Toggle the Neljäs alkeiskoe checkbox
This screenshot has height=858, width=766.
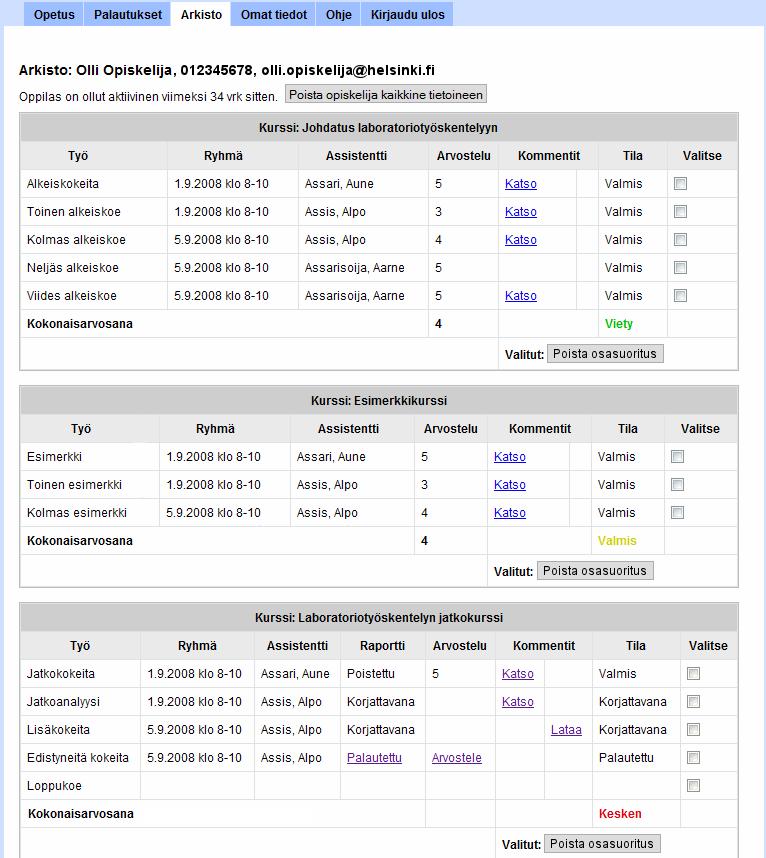coord(681,268)
